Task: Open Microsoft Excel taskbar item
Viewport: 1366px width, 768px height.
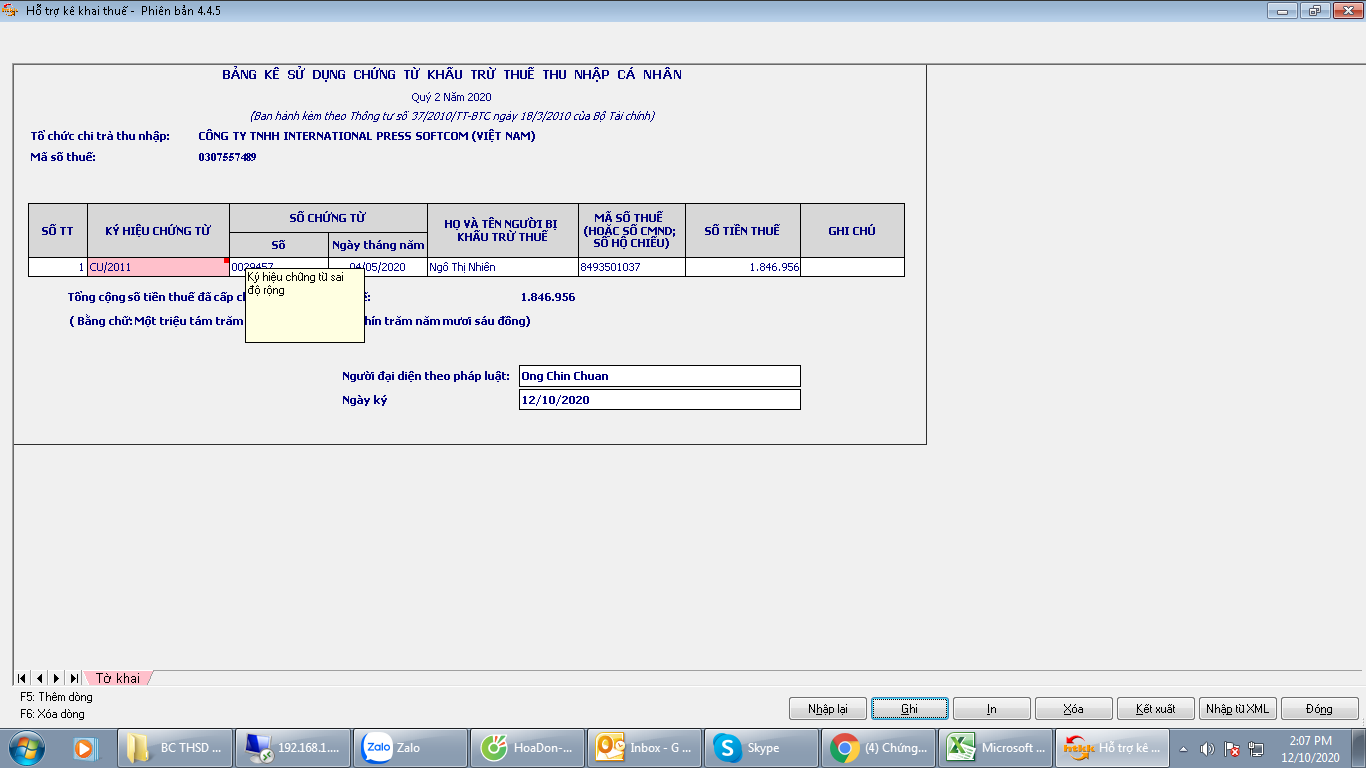Action: pyautogui.click(x=997, y=748)
